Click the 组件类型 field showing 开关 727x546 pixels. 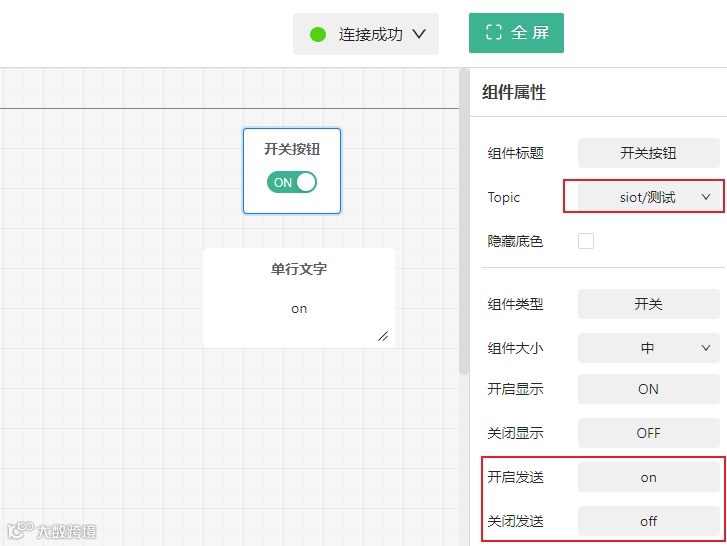coord(649,304)
